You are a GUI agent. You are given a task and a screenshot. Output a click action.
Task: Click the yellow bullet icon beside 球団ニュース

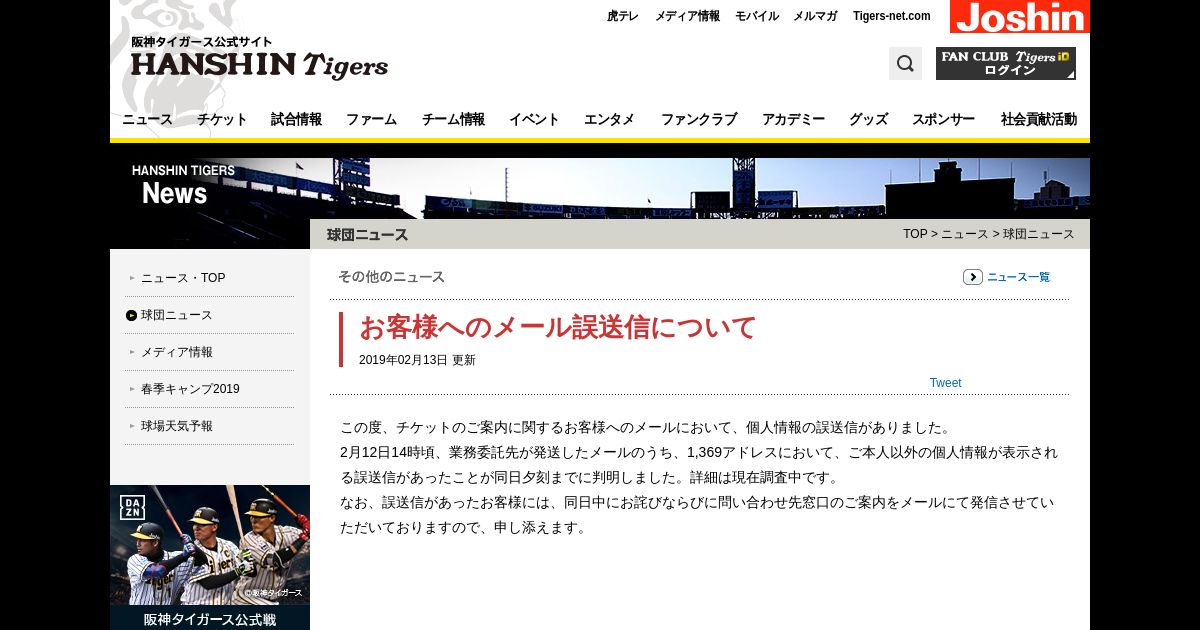pos(131,315)
